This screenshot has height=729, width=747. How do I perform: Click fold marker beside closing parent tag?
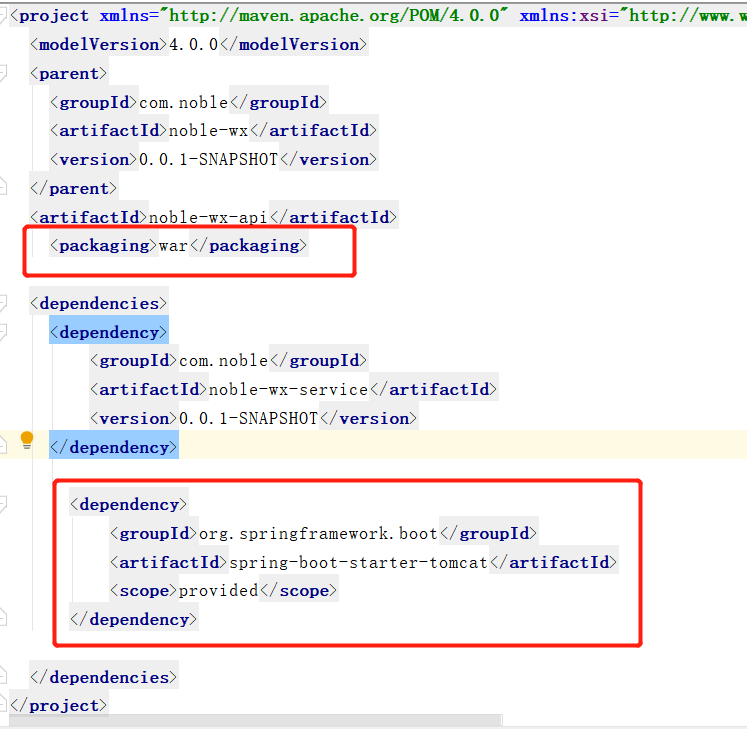pyautogui.click(x=2, y=186)
